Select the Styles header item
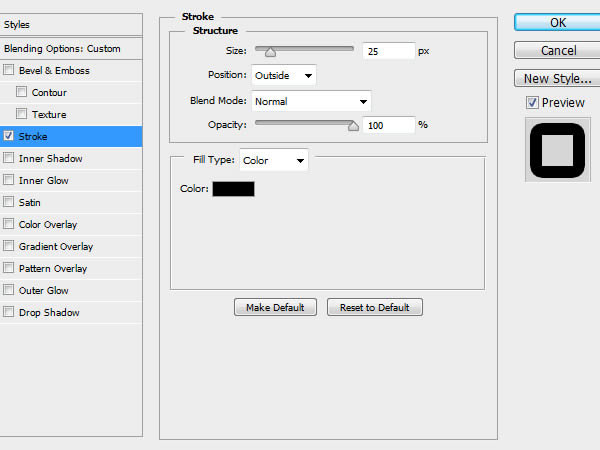Viewport: 600px width, 450px height. click(71, 25)
